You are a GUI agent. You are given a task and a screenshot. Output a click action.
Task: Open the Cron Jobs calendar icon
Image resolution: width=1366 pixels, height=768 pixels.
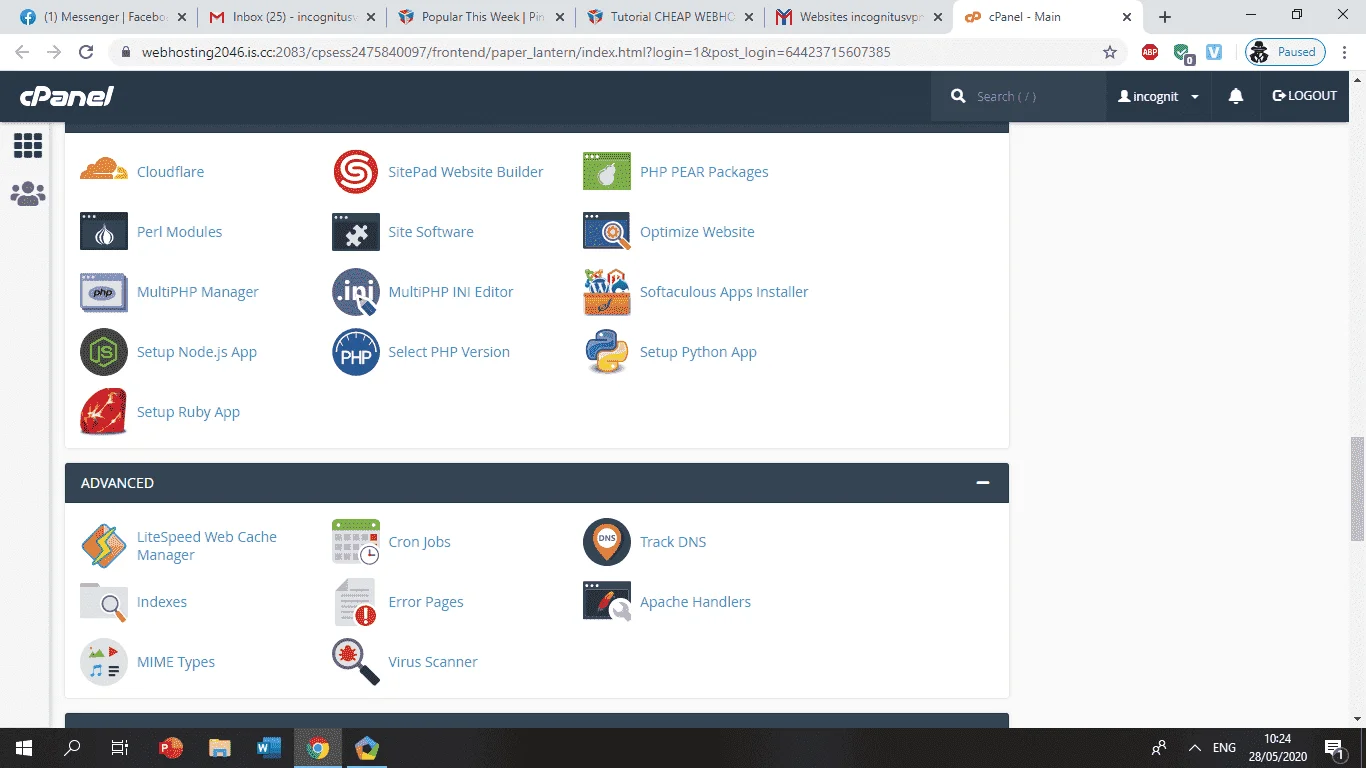[356, 542]
